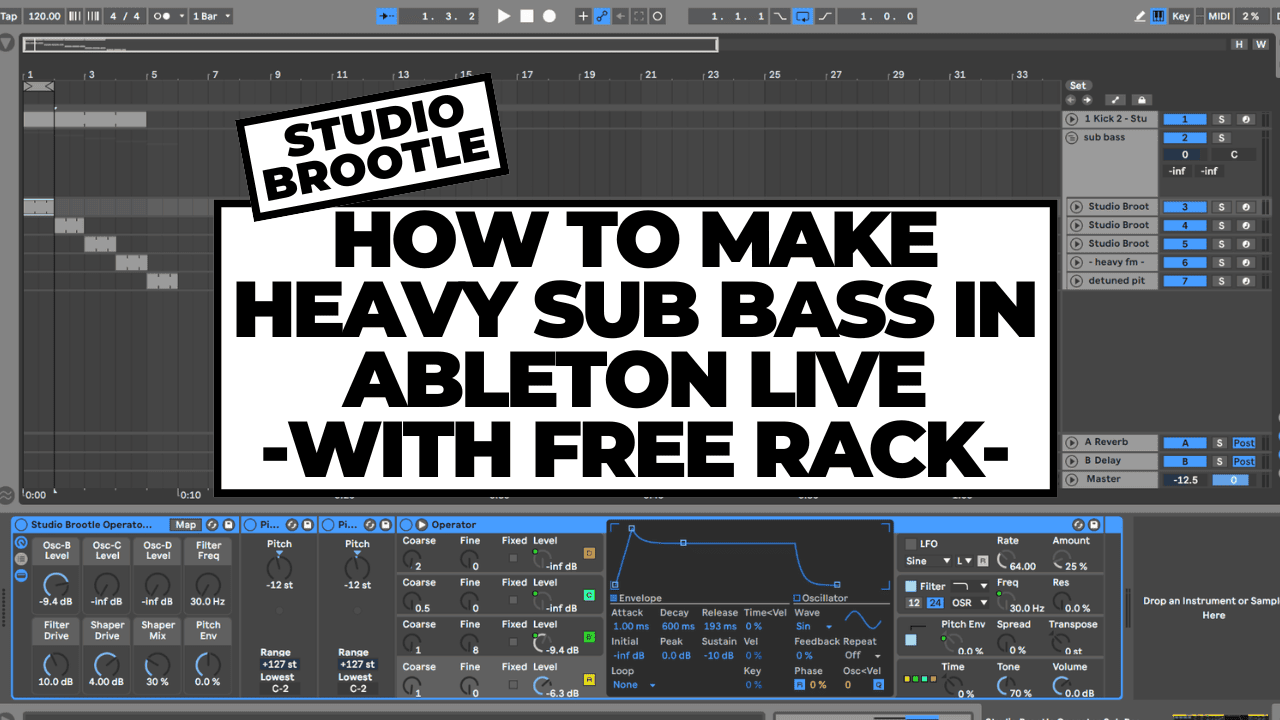Click the next locator arrow
Image resolution: width=1280 pixels, height=720 pixels.
[1086, 100]
